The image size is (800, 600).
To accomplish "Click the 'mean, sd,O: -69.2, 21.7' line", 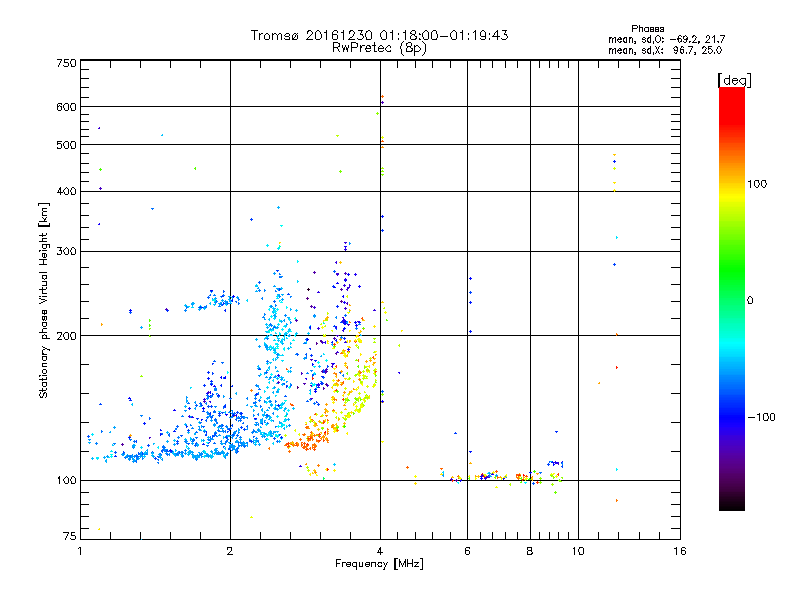I will [x=666, y=39].
